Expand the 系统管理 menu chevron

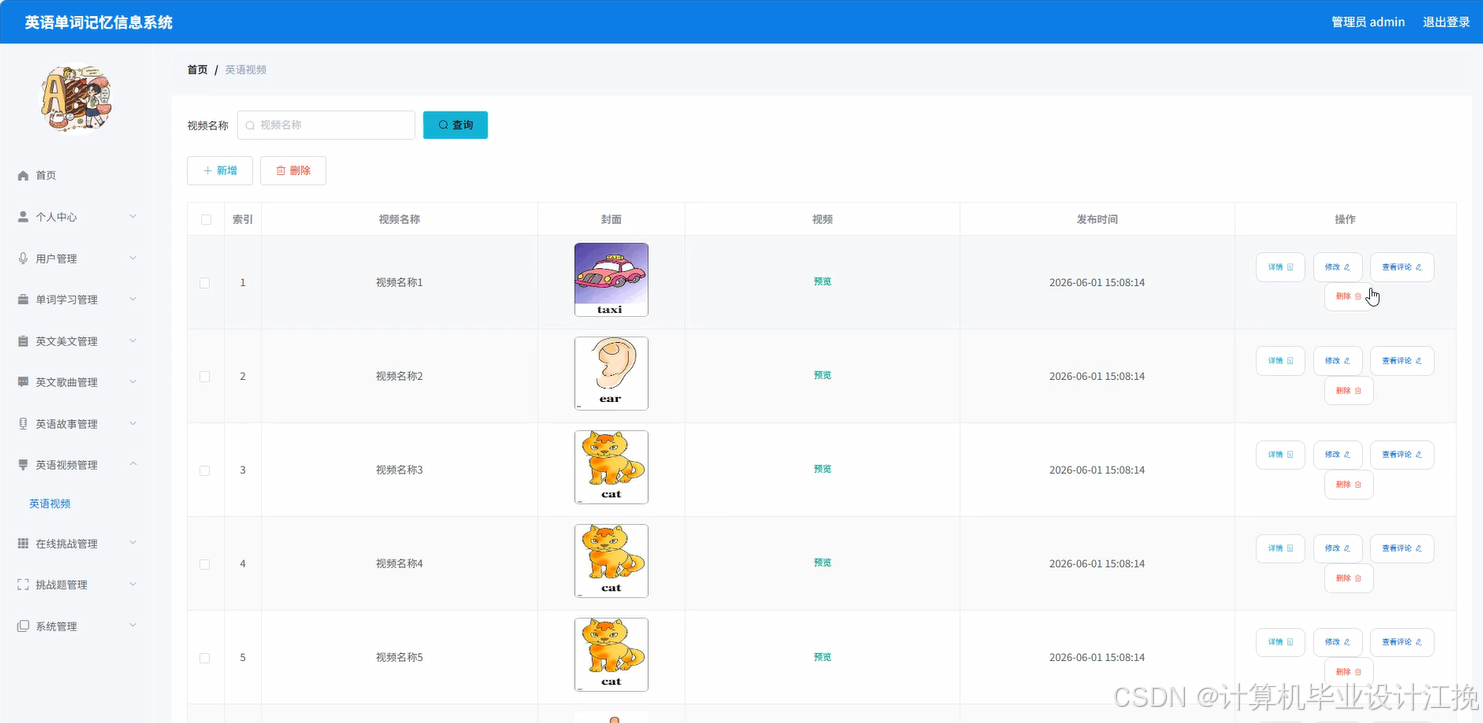133,627
